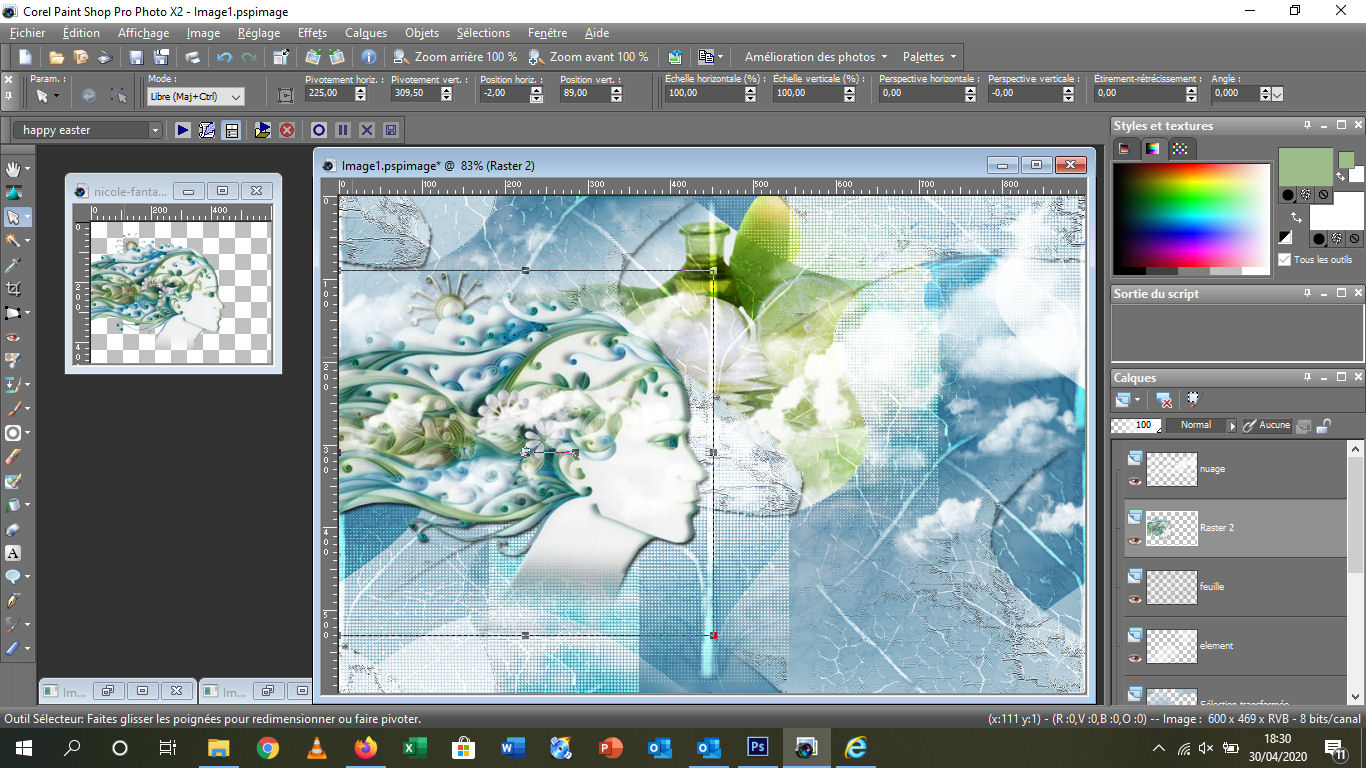This screenshot has width=1366, height=768.
Task: Undo the last action
Action: pyautogui.click(x=224, y=57)
